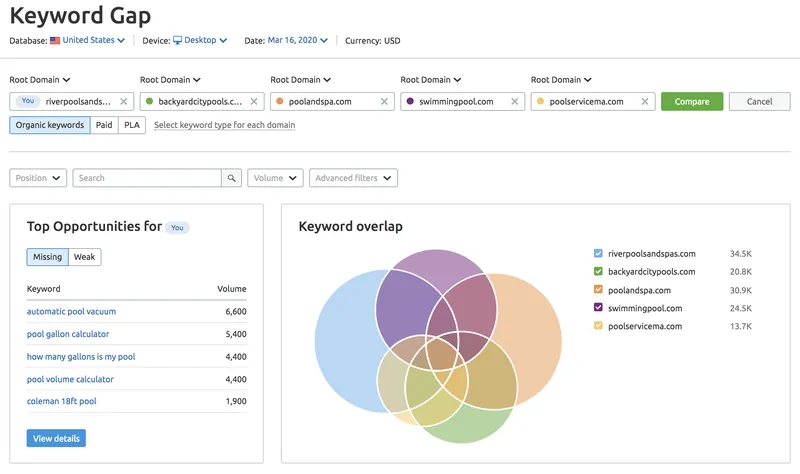Open the Advanced filters dropdown

[353, 178]
